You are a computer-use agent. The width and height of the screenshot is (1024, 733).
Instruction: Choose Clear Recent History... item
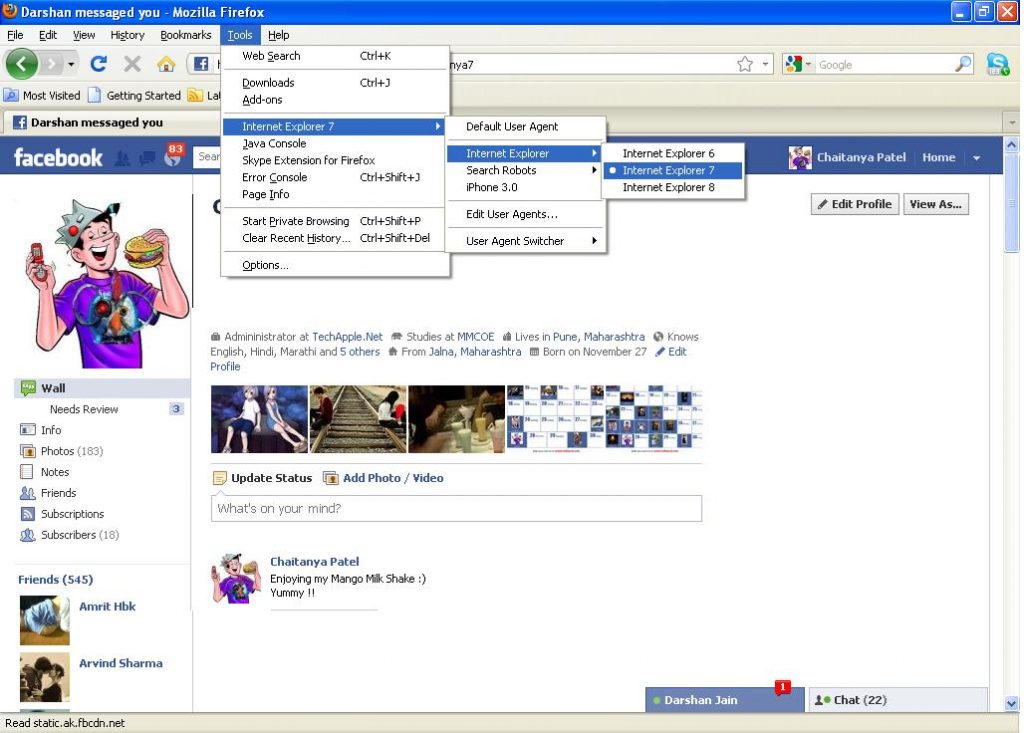[334, 238]
